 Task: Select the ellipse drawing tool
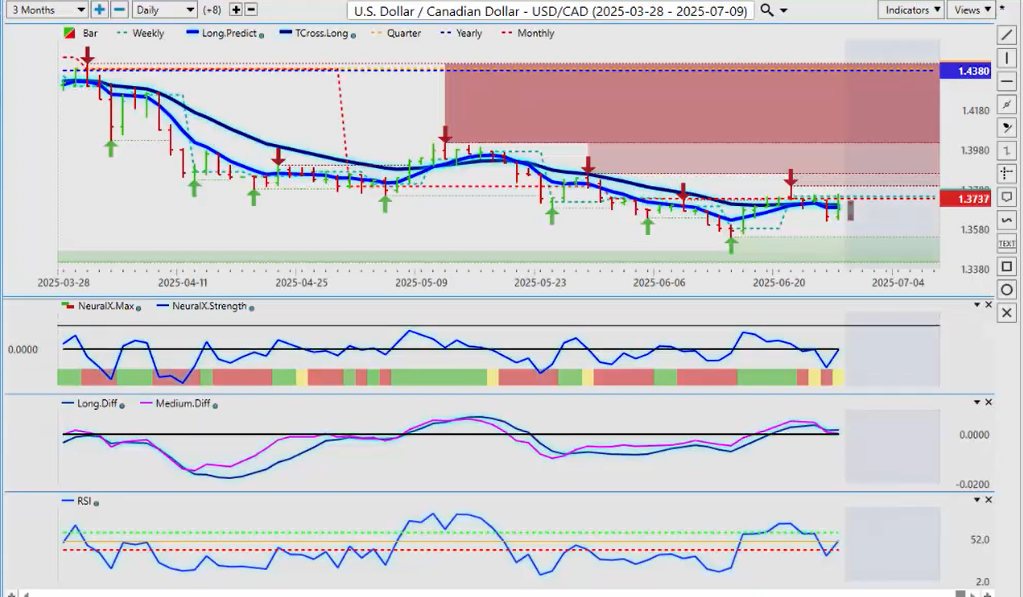(1007, 290)
